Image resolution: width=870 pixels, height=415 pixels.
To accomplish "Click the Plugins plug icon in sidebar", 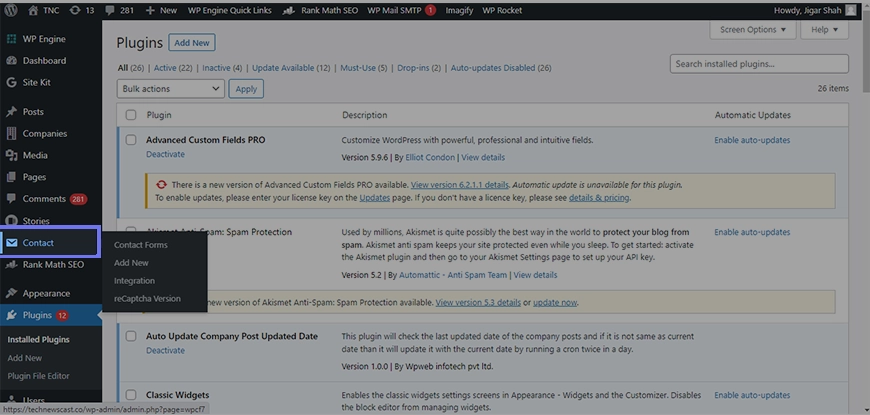I will click(11, 315).
